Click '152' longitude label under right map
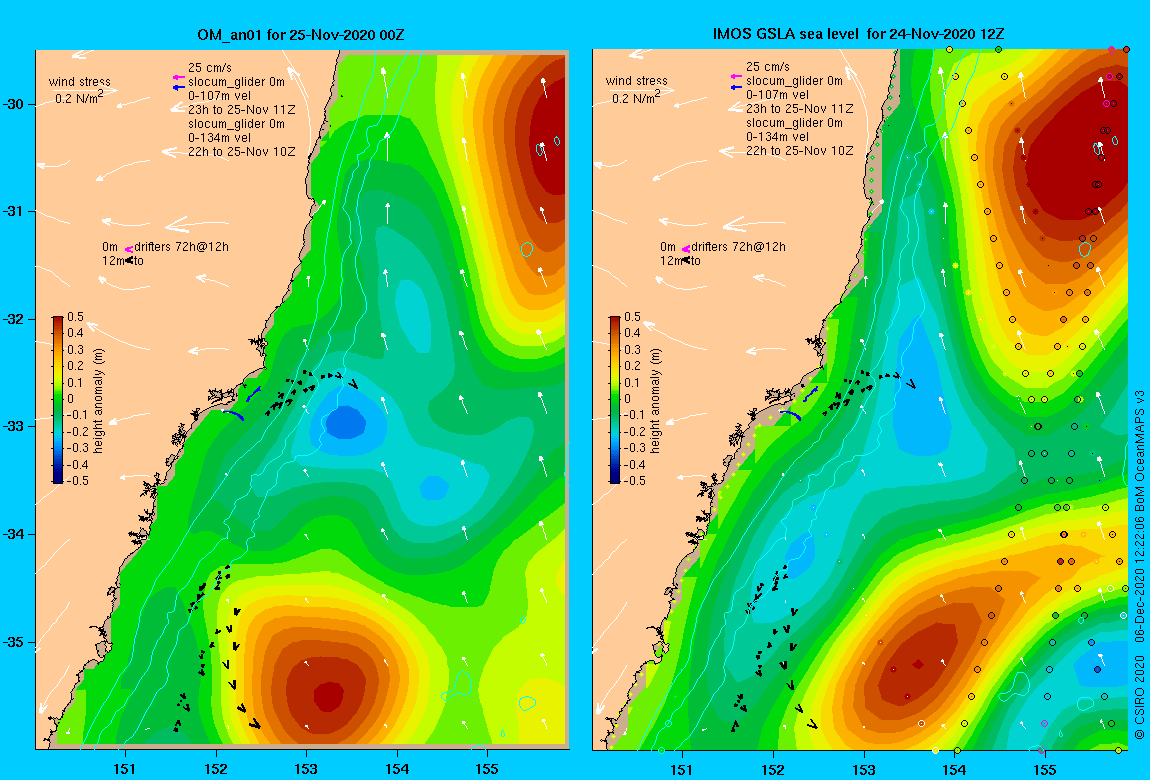The width and height of the screenshot is (1150, 780). coord(773,769)
